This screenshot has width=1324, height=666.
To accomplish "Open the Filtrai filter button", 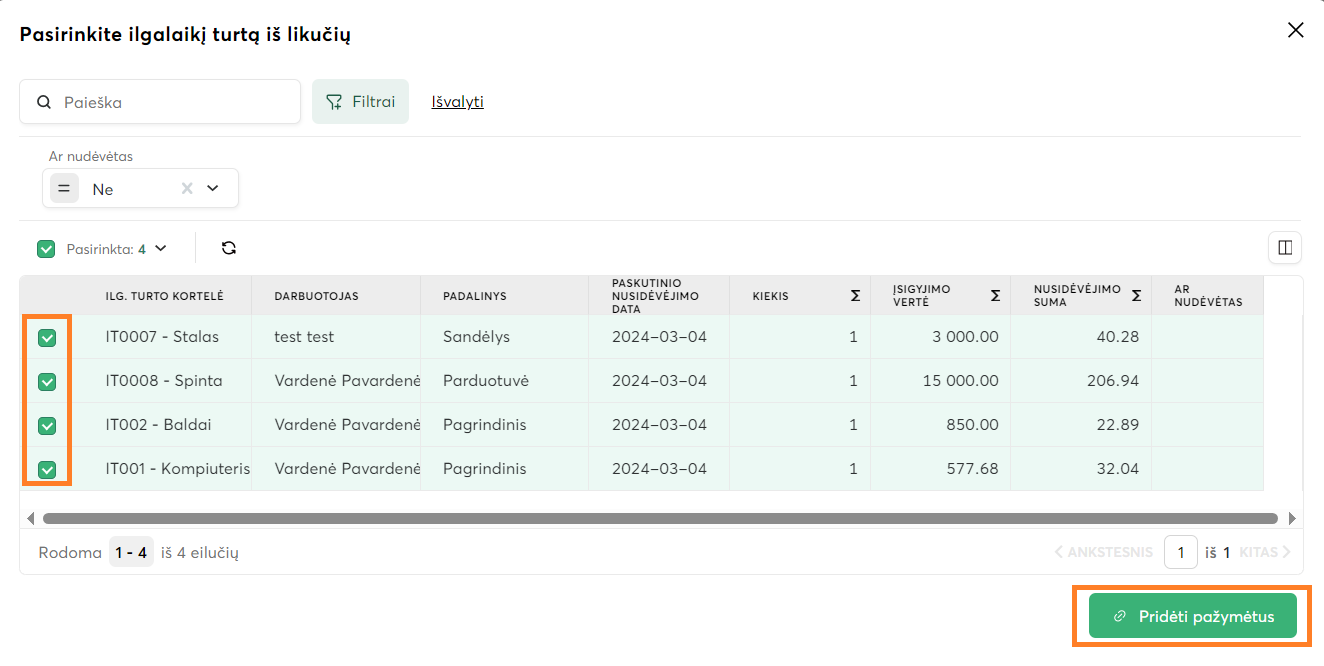I will click(360, 102).
